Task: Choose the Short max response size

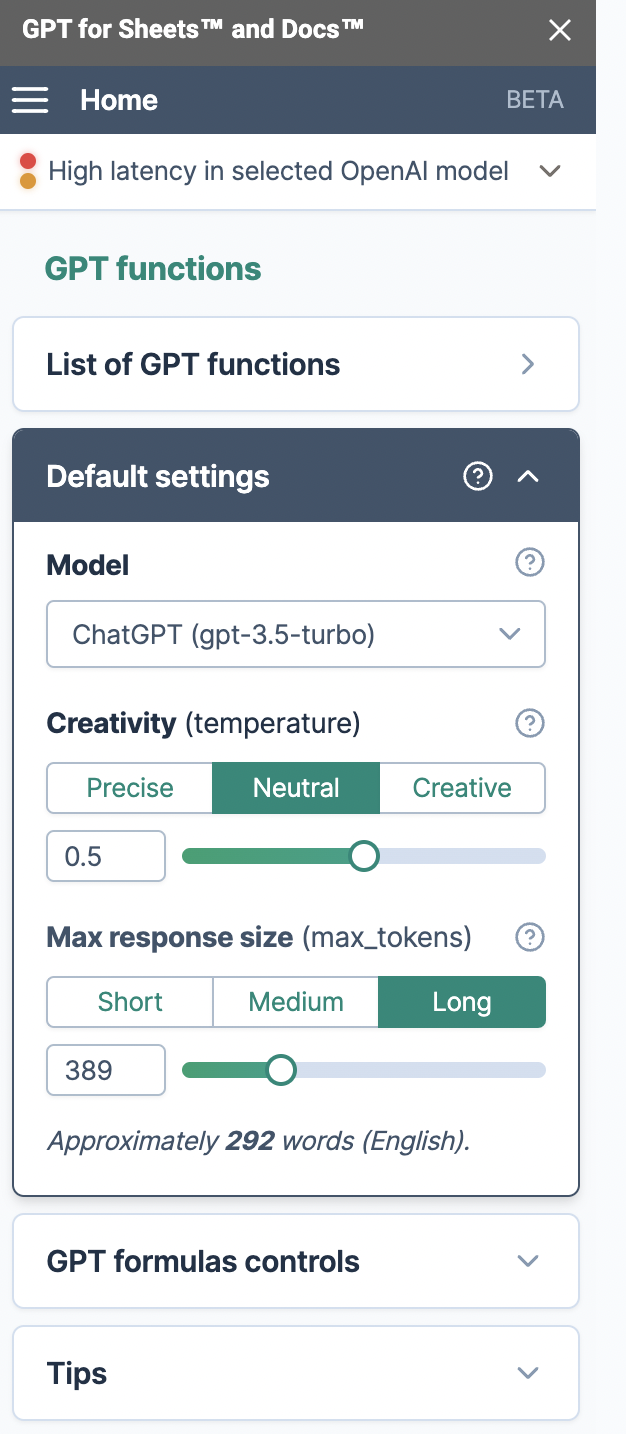Action: pyautogui.click(x=130, y=1002)
